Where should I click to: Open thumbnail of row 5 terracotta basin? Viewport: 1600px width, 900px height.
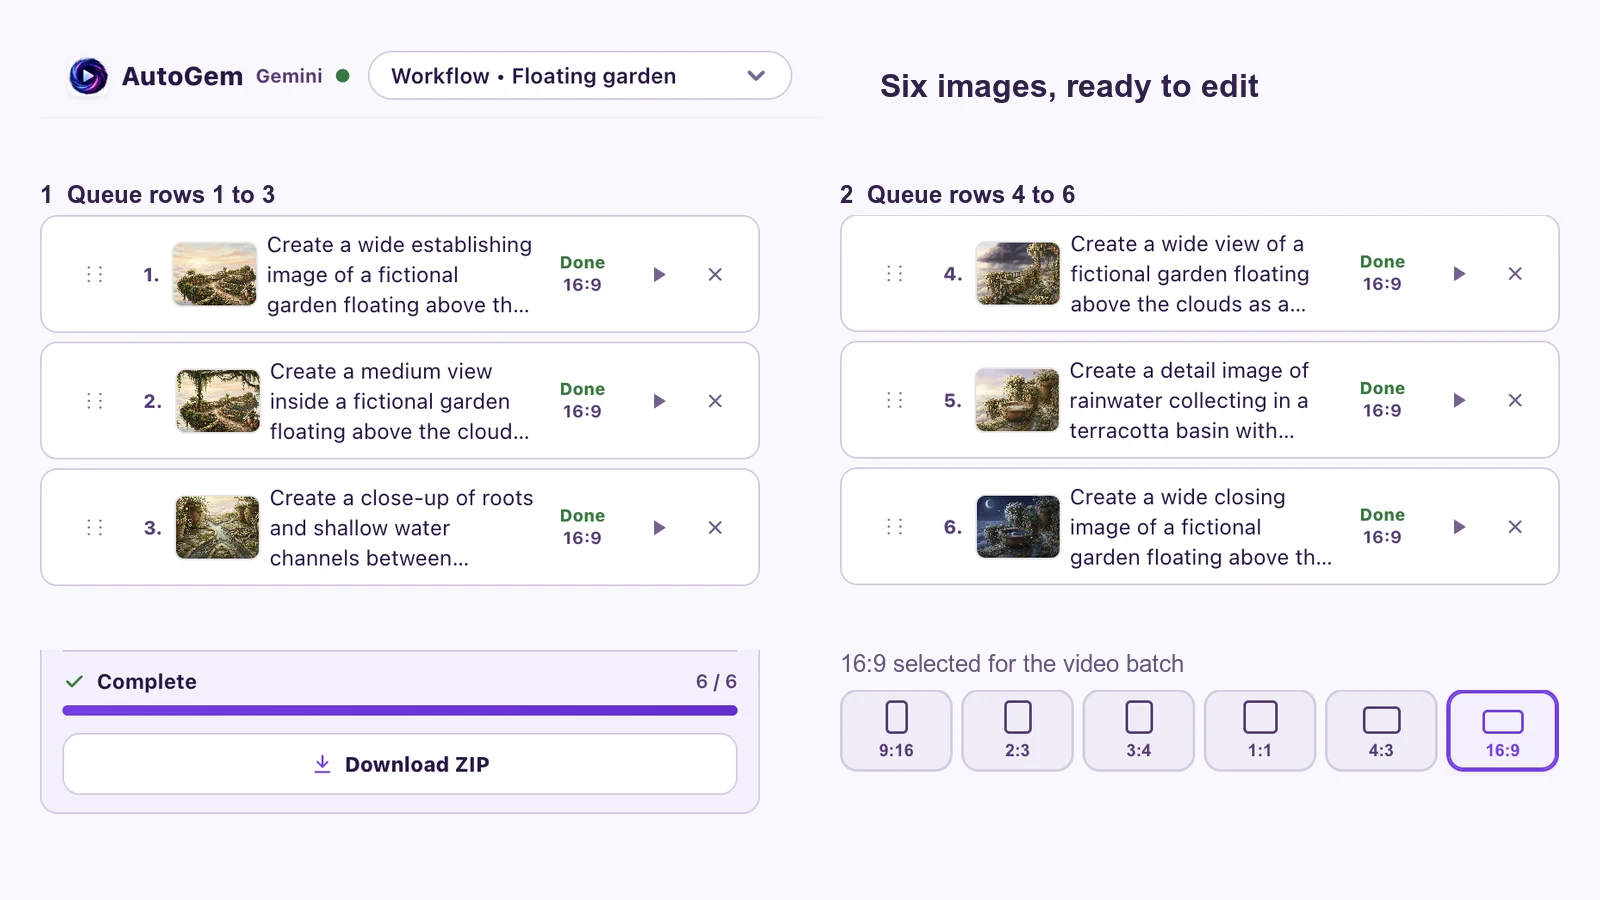tap(1017, 400)
